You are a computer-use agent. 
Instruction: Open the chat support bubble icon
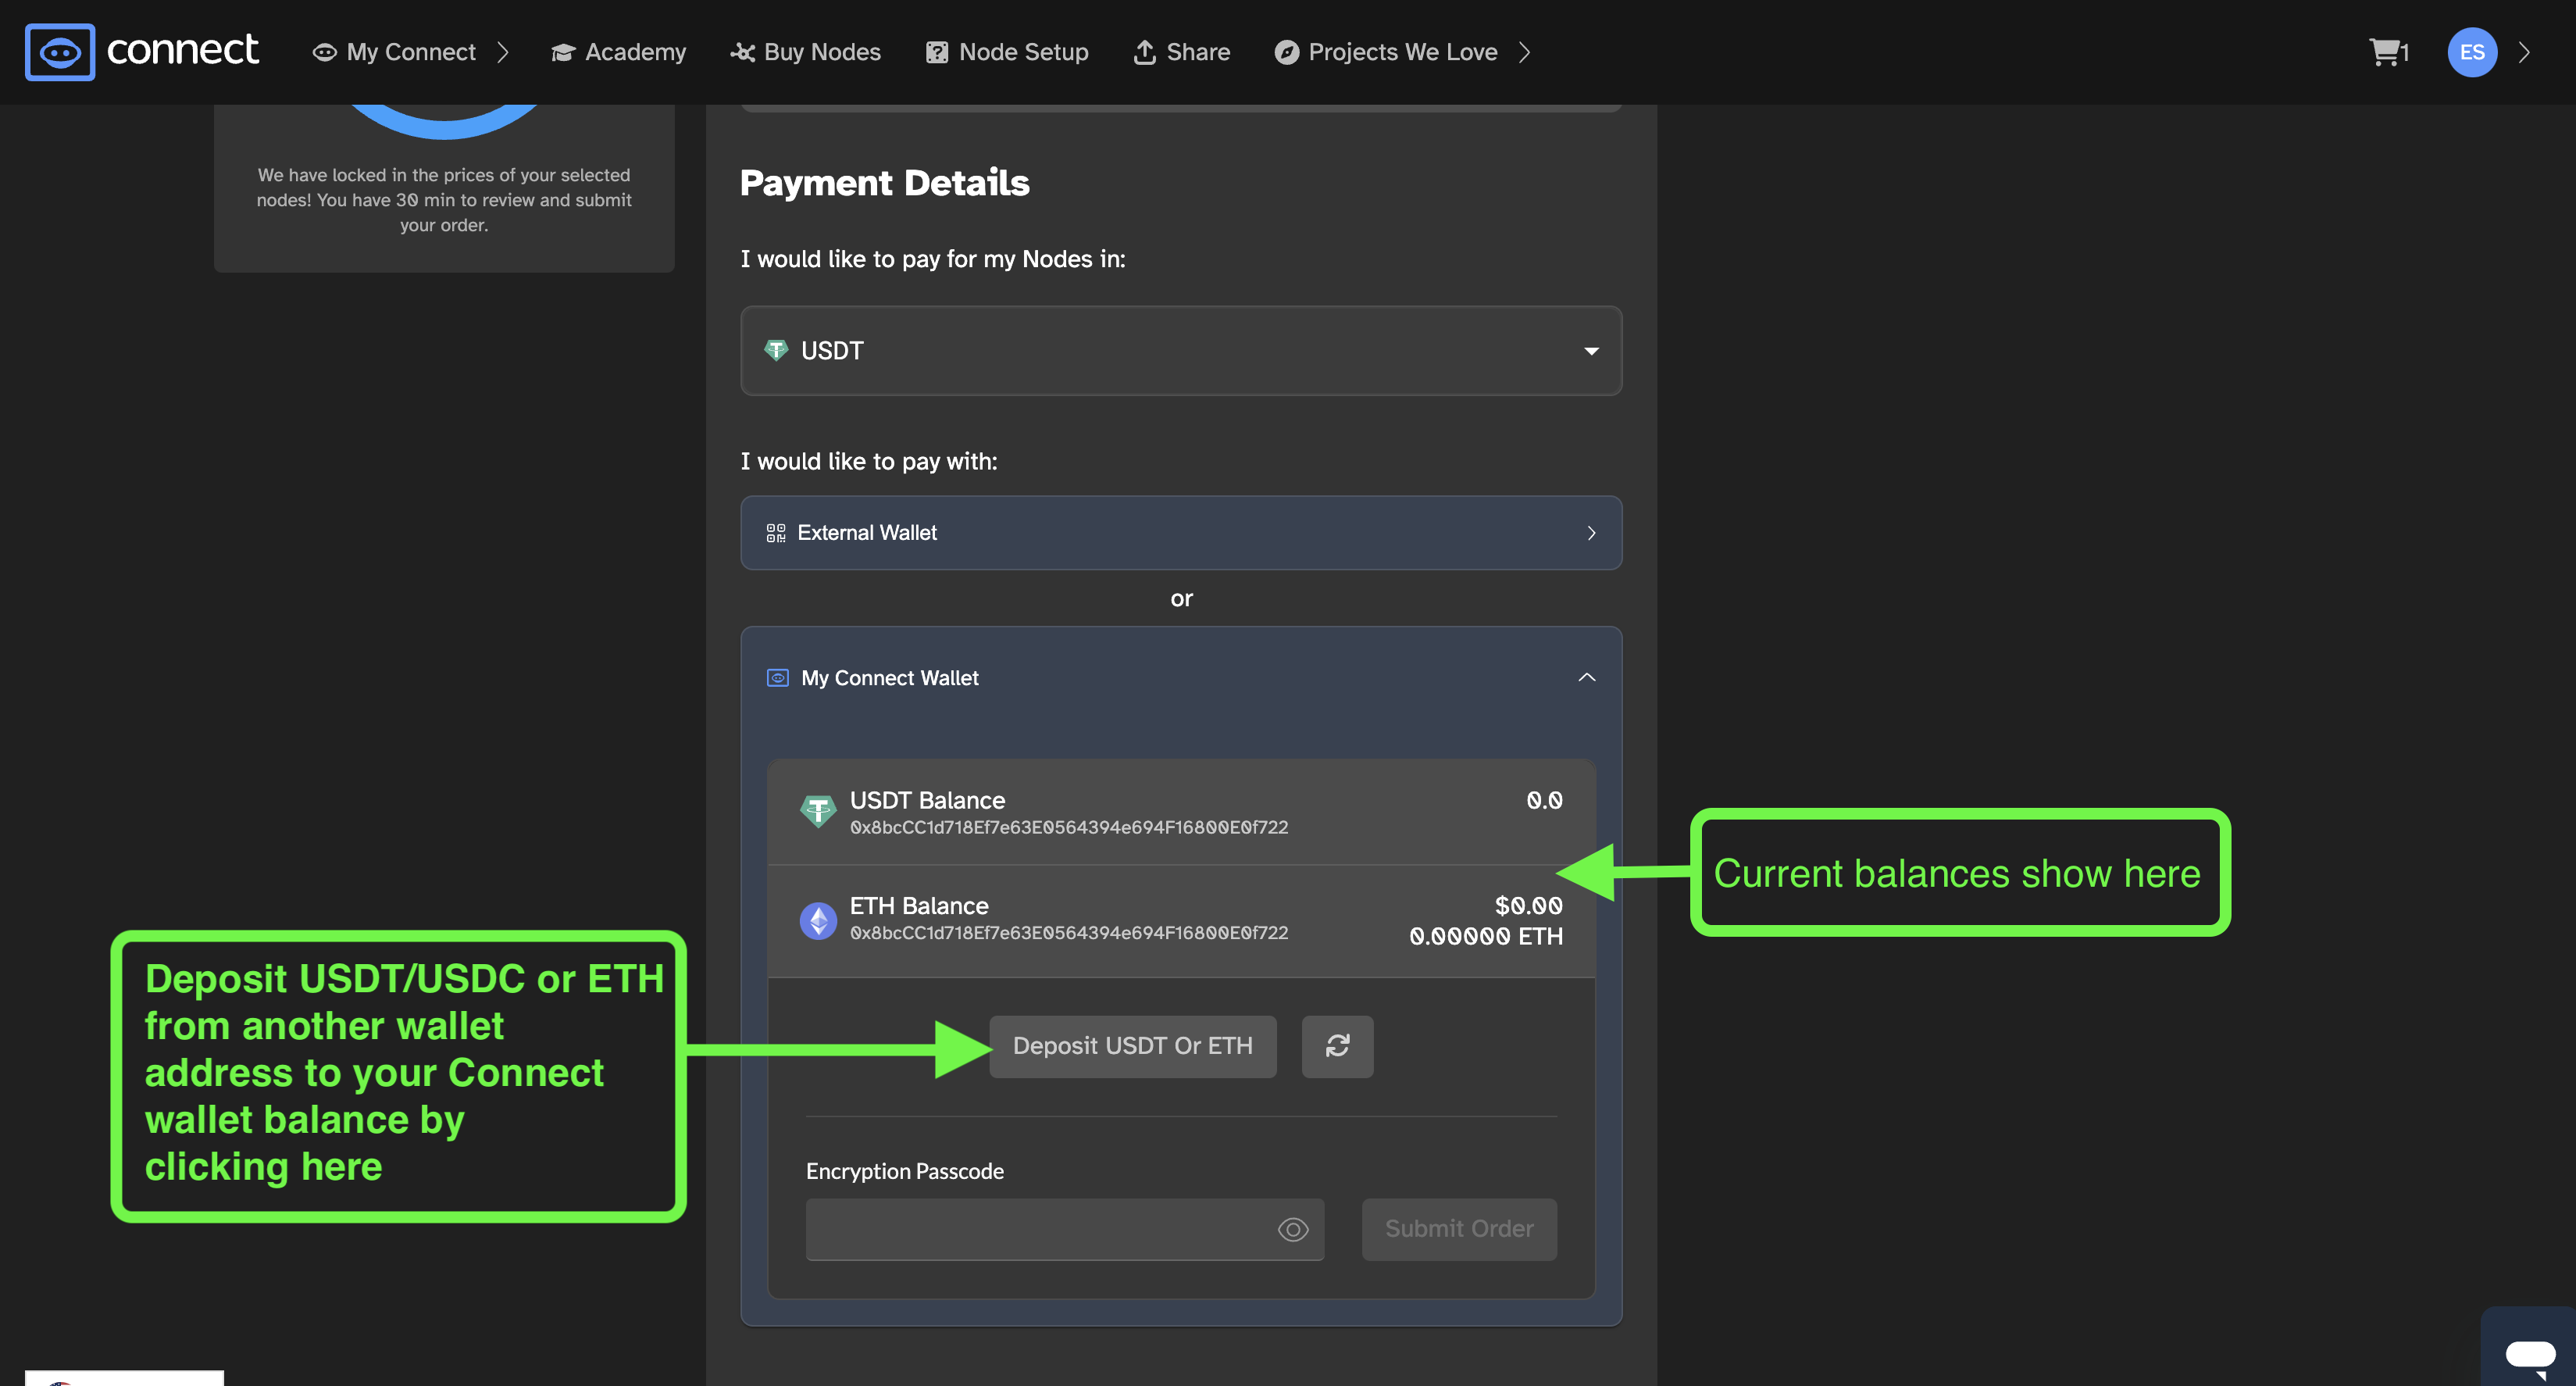[x=2530, y=1356]
